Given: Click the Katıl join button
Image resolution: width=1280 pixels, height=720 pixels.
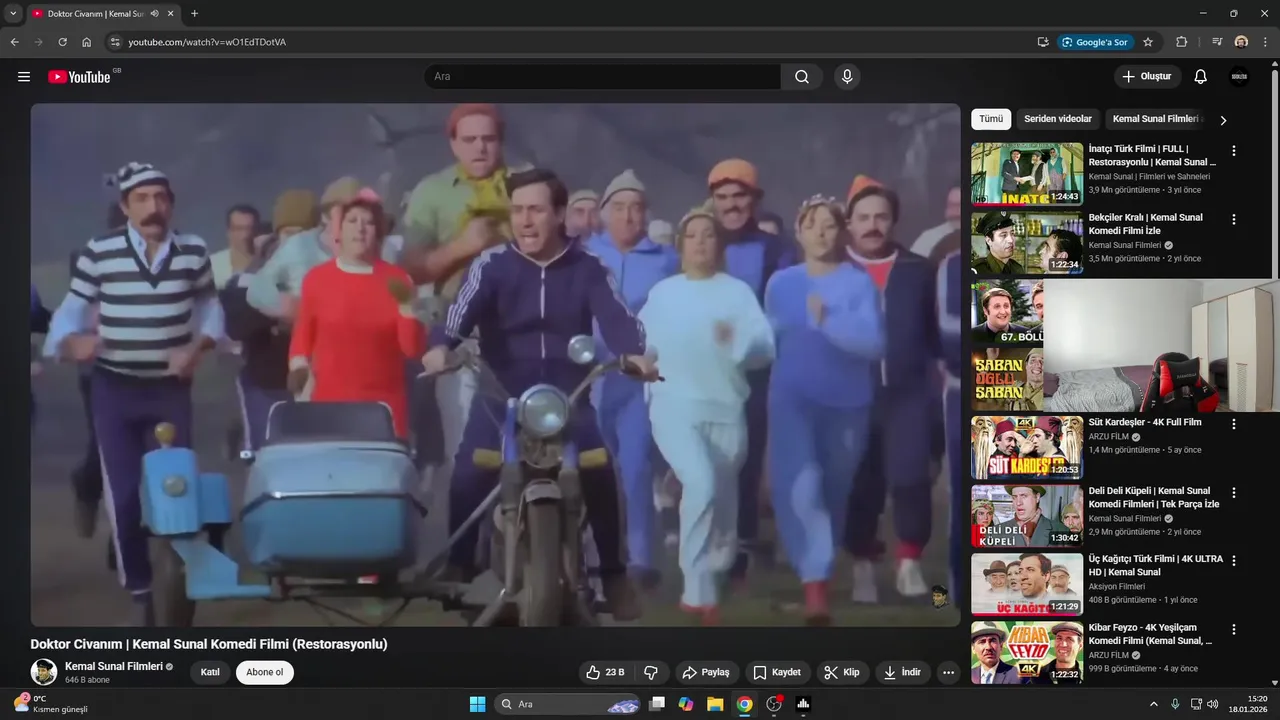Looking at the screenshot, I should point(210,672).
